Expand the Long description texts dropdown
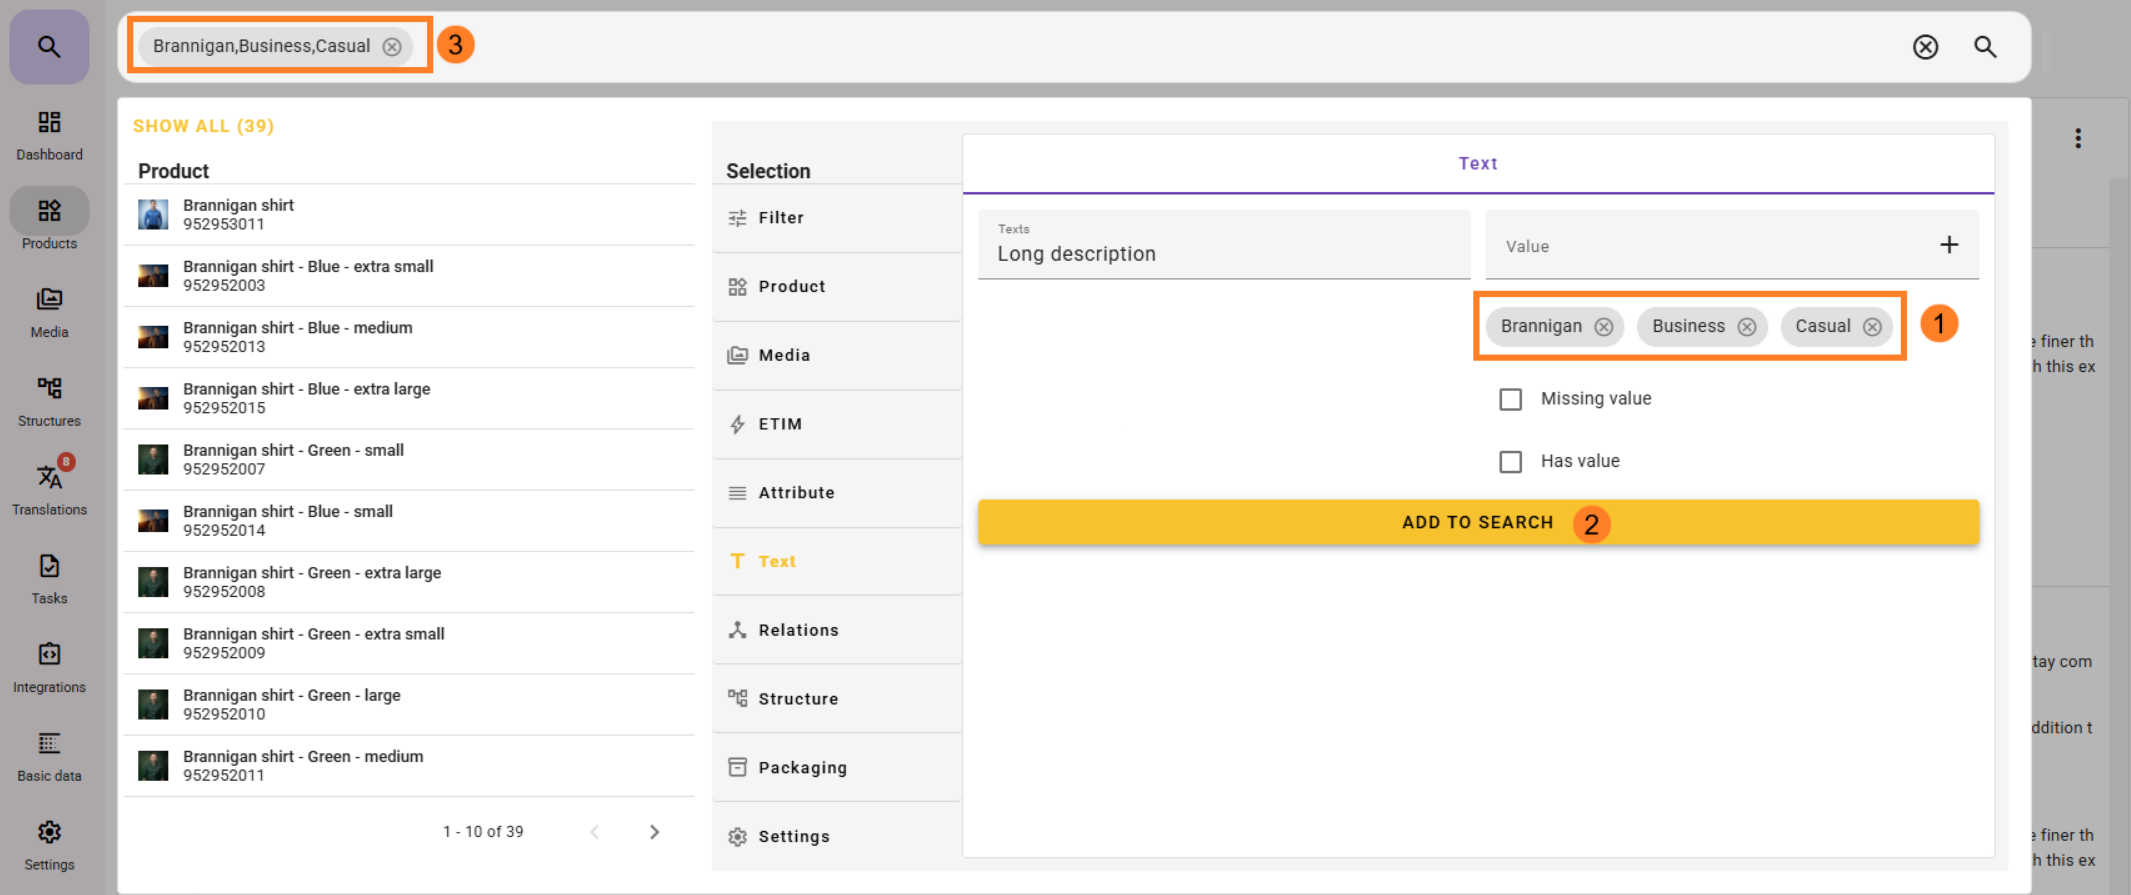The height and width of the screenshot is (895, 2131). coord(1222,245)
